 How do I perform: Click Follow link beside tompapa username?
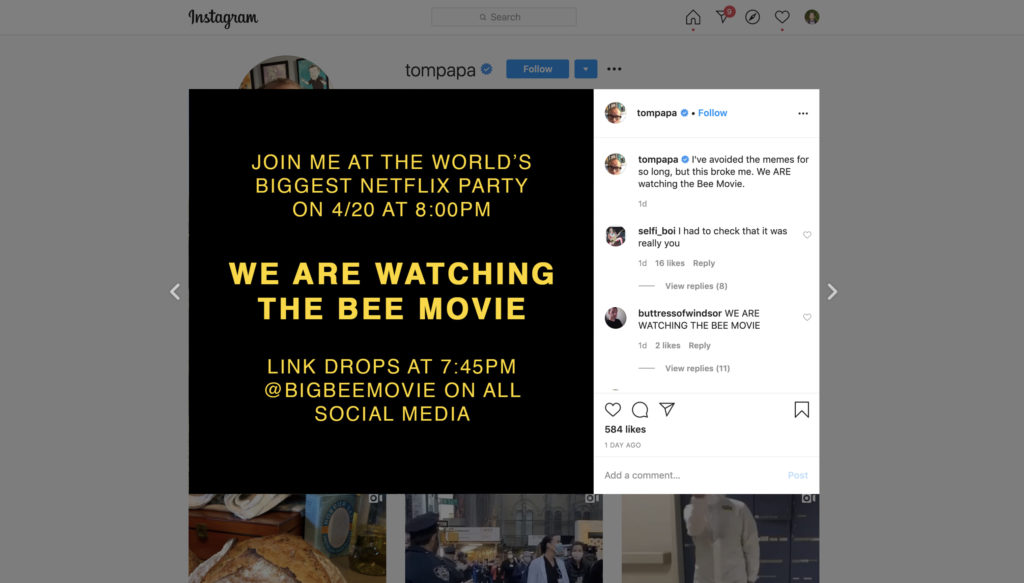712,113
